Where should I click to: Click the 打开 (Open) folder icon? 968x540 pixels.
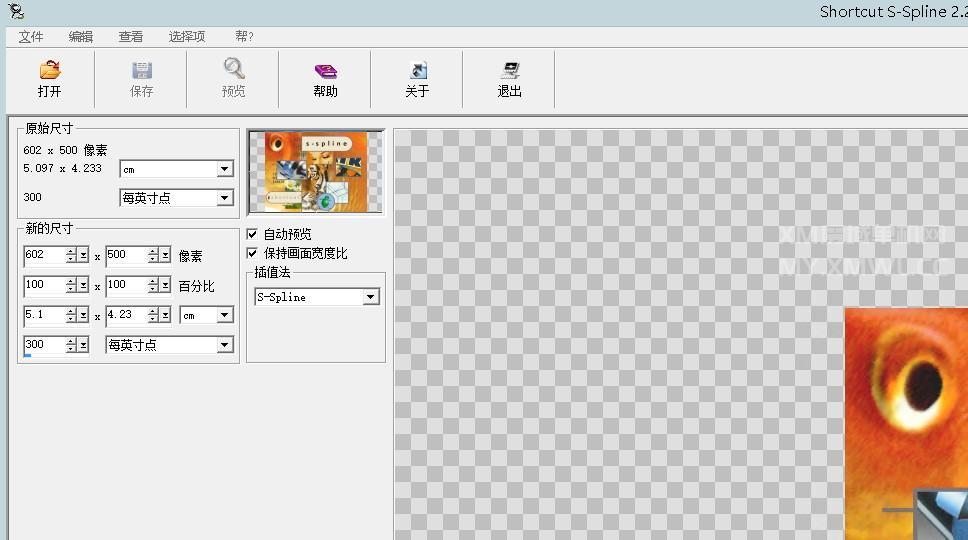[x=49, y=71]
